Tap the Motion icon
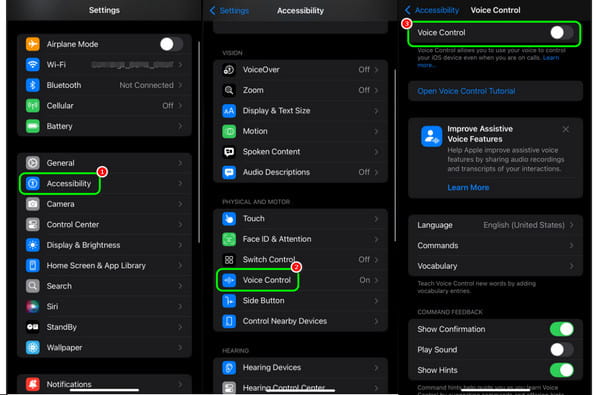Image resolution: width=600 pixels, height=395 pixels. [x=229, y=131]
